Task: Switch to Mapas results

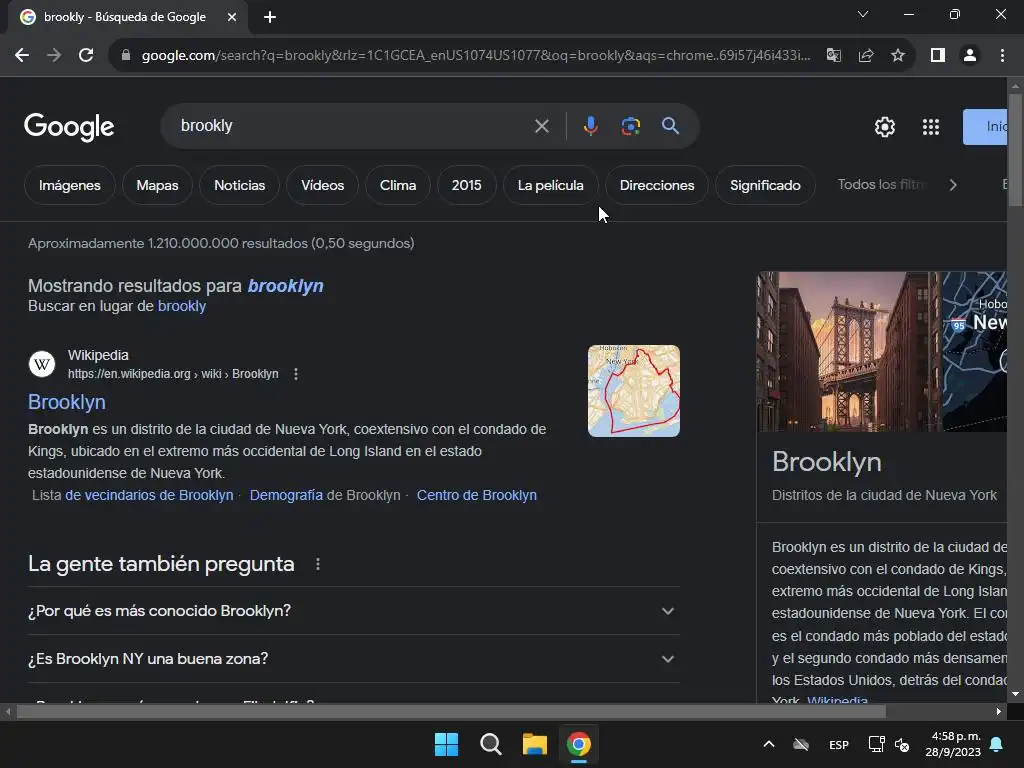Action: click(x=157, y=185)
